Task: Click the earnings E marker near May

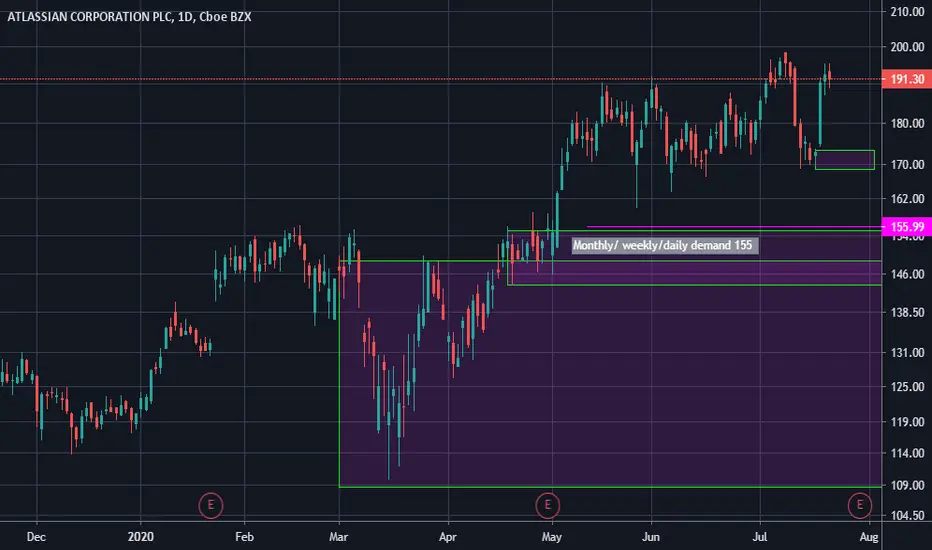Action: (547, 505)
